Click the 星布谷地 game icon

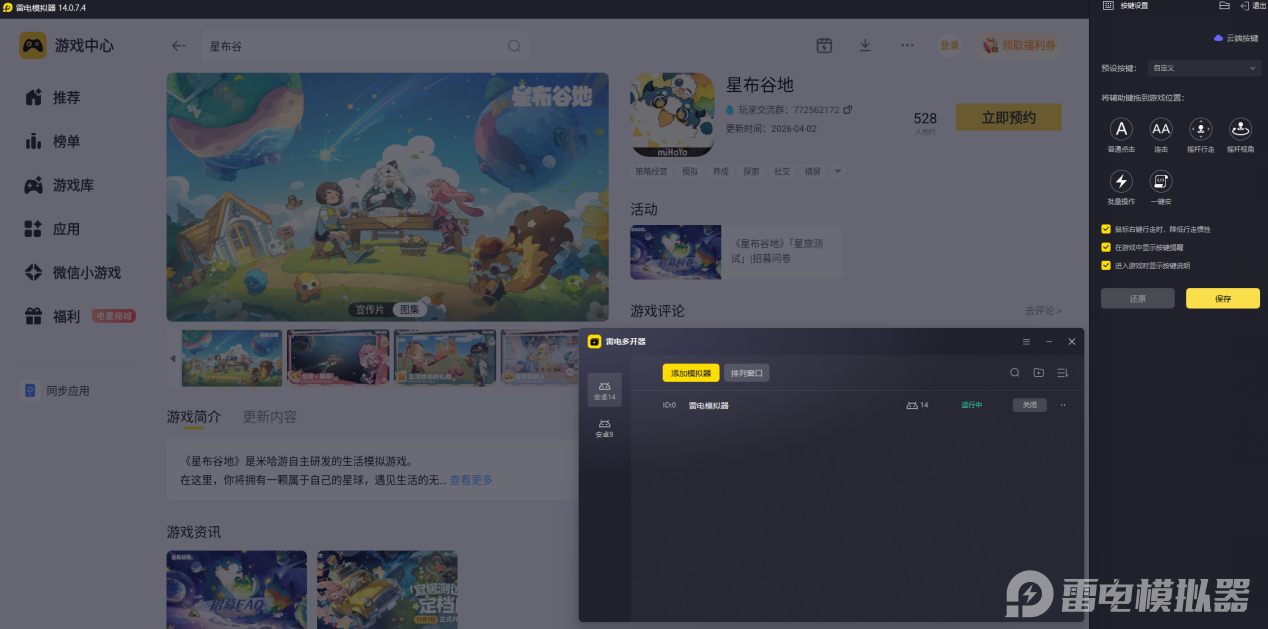(671, 115)
